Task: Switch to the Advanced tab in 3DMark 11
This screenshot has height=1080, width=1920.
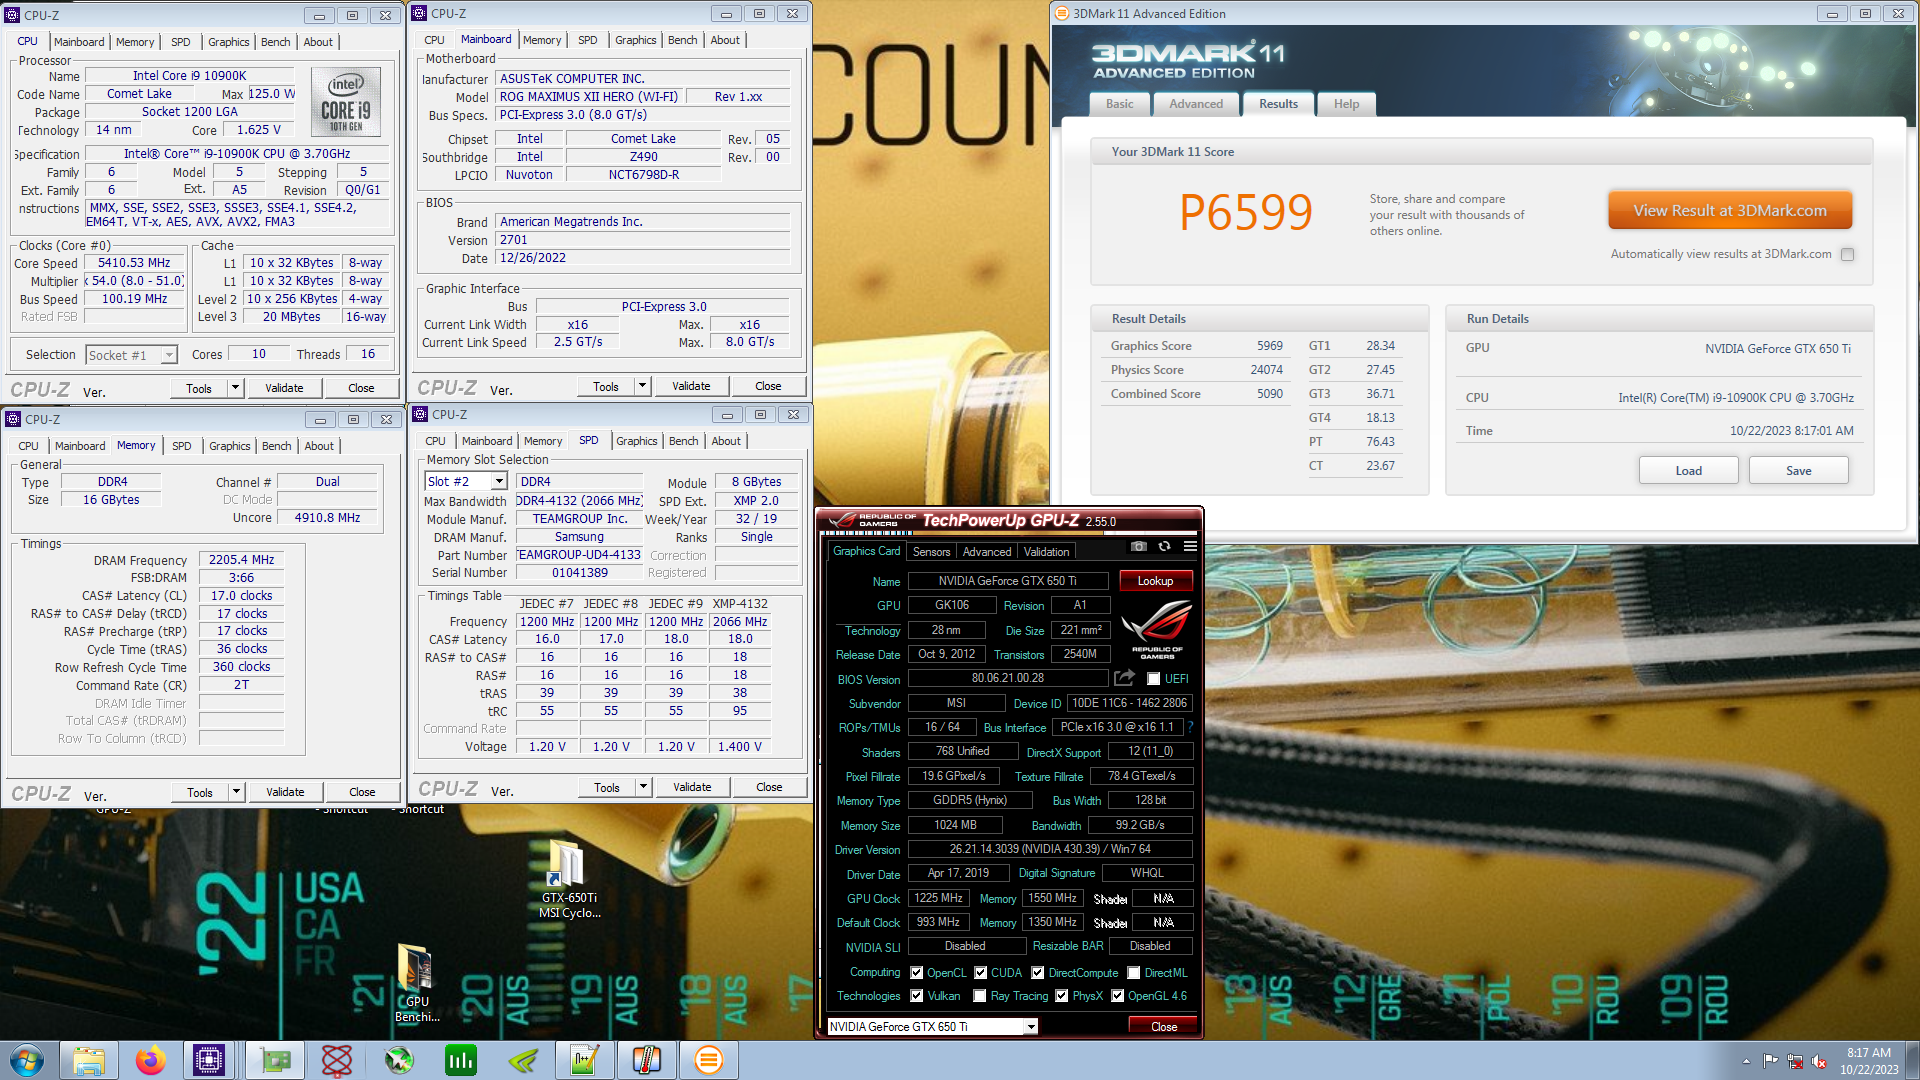Action: [x=1196, y=104]
